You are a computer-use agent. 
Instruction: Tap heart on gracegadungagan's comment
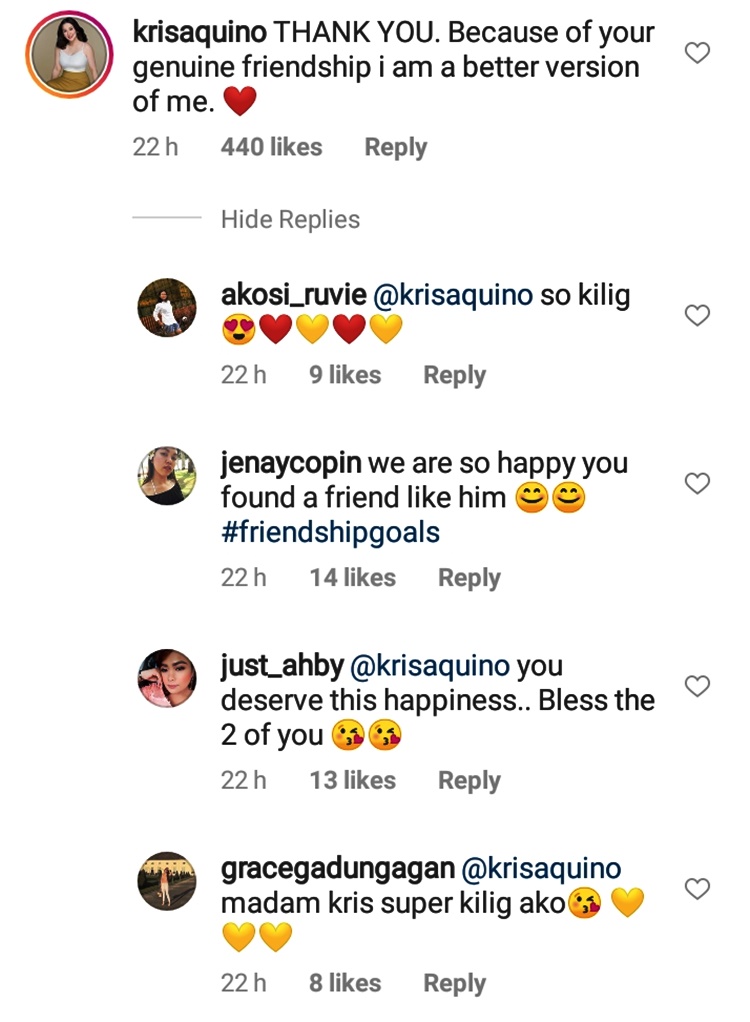pos(697,888)
